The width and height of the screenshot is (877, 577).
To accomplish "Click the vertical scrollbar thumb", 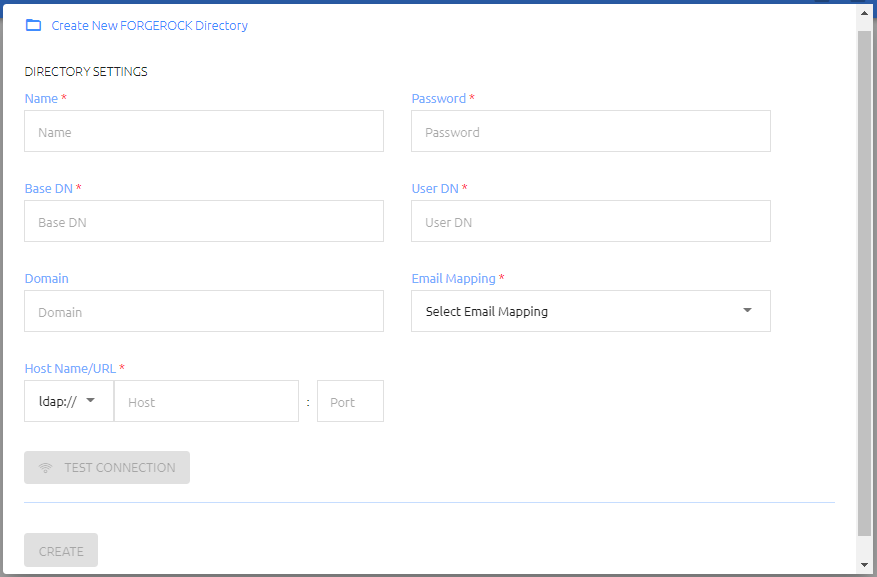I will click(x=865, y=283).
